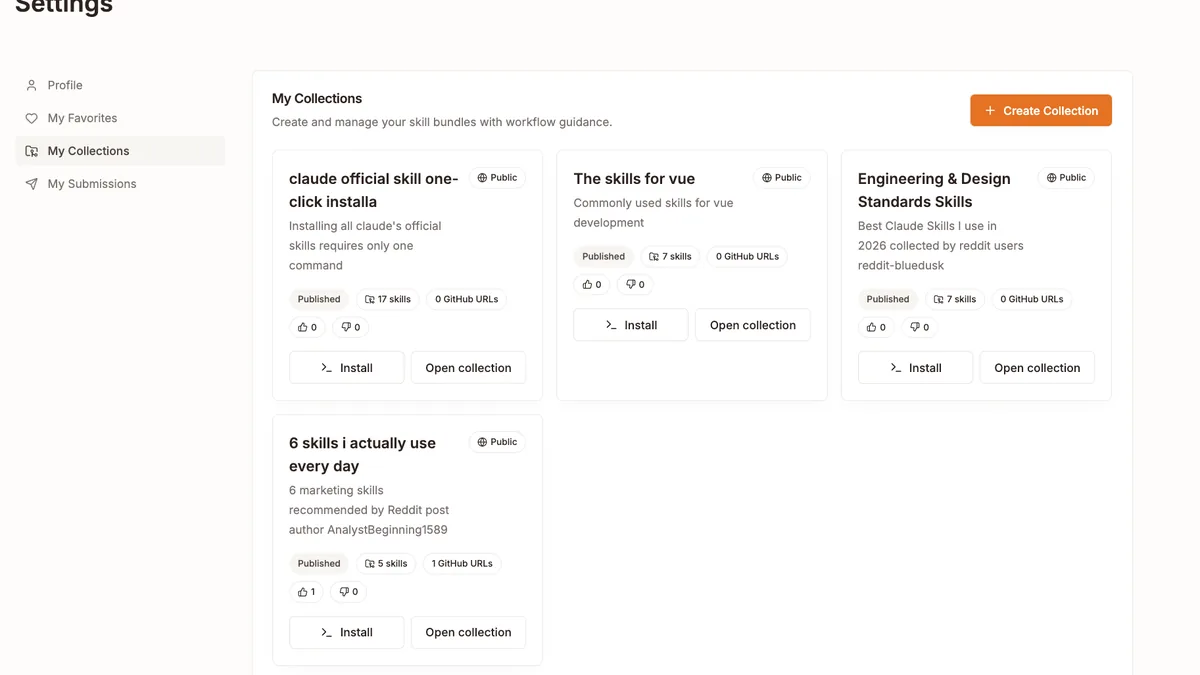Click the Create Collection button
This screenshot has height=675, width=1200.
(x=1040, y=111)
